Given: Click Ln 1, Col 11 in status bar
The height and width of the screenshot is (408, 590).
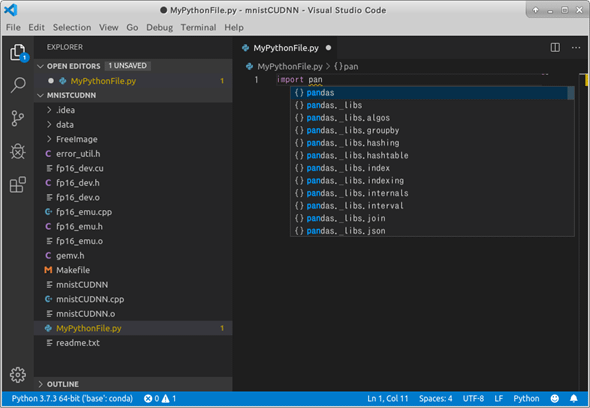Looking at the screenshot, I should tap(388, 399).
